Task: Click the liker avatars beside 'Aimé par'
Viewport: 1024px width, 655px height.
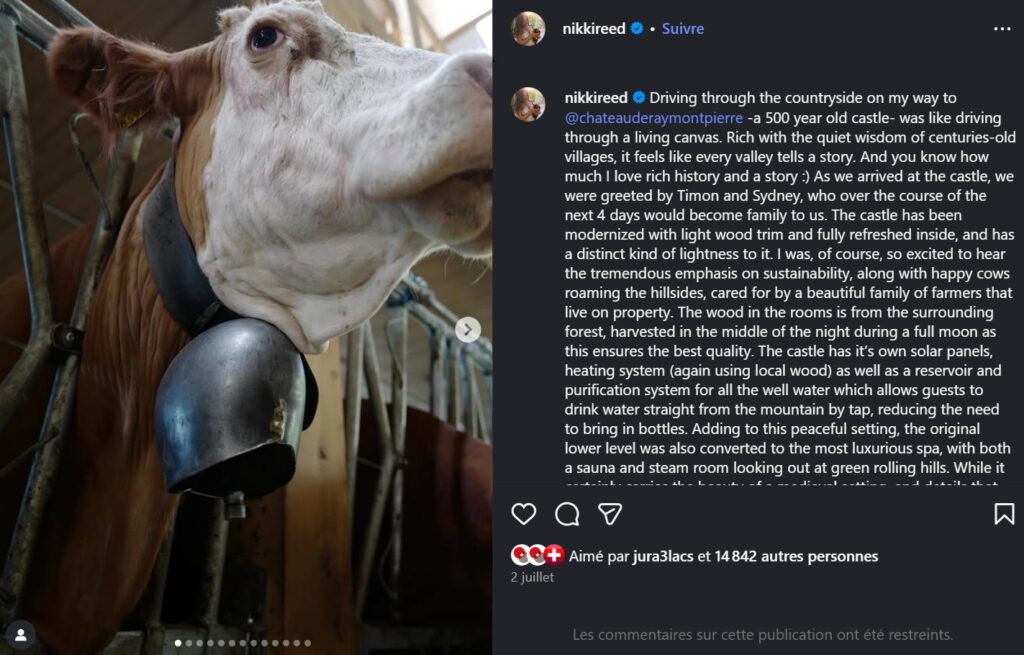Action: (x=537, y=556)
